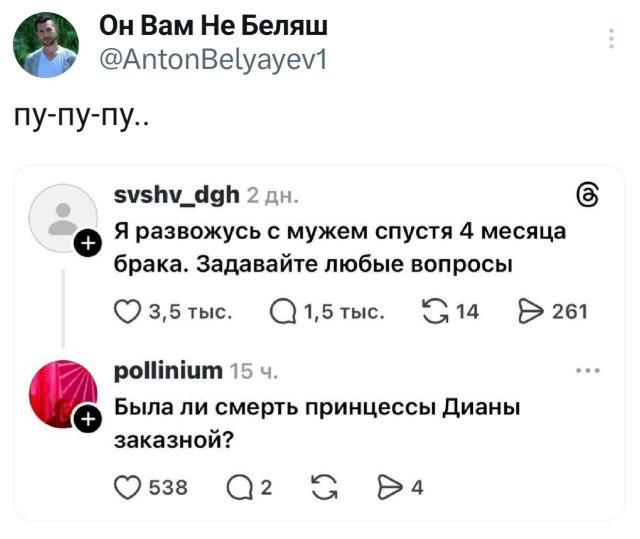
Task: Open pollinium reply more options menu
Action: pyautogui.click(x=589, y=372)
